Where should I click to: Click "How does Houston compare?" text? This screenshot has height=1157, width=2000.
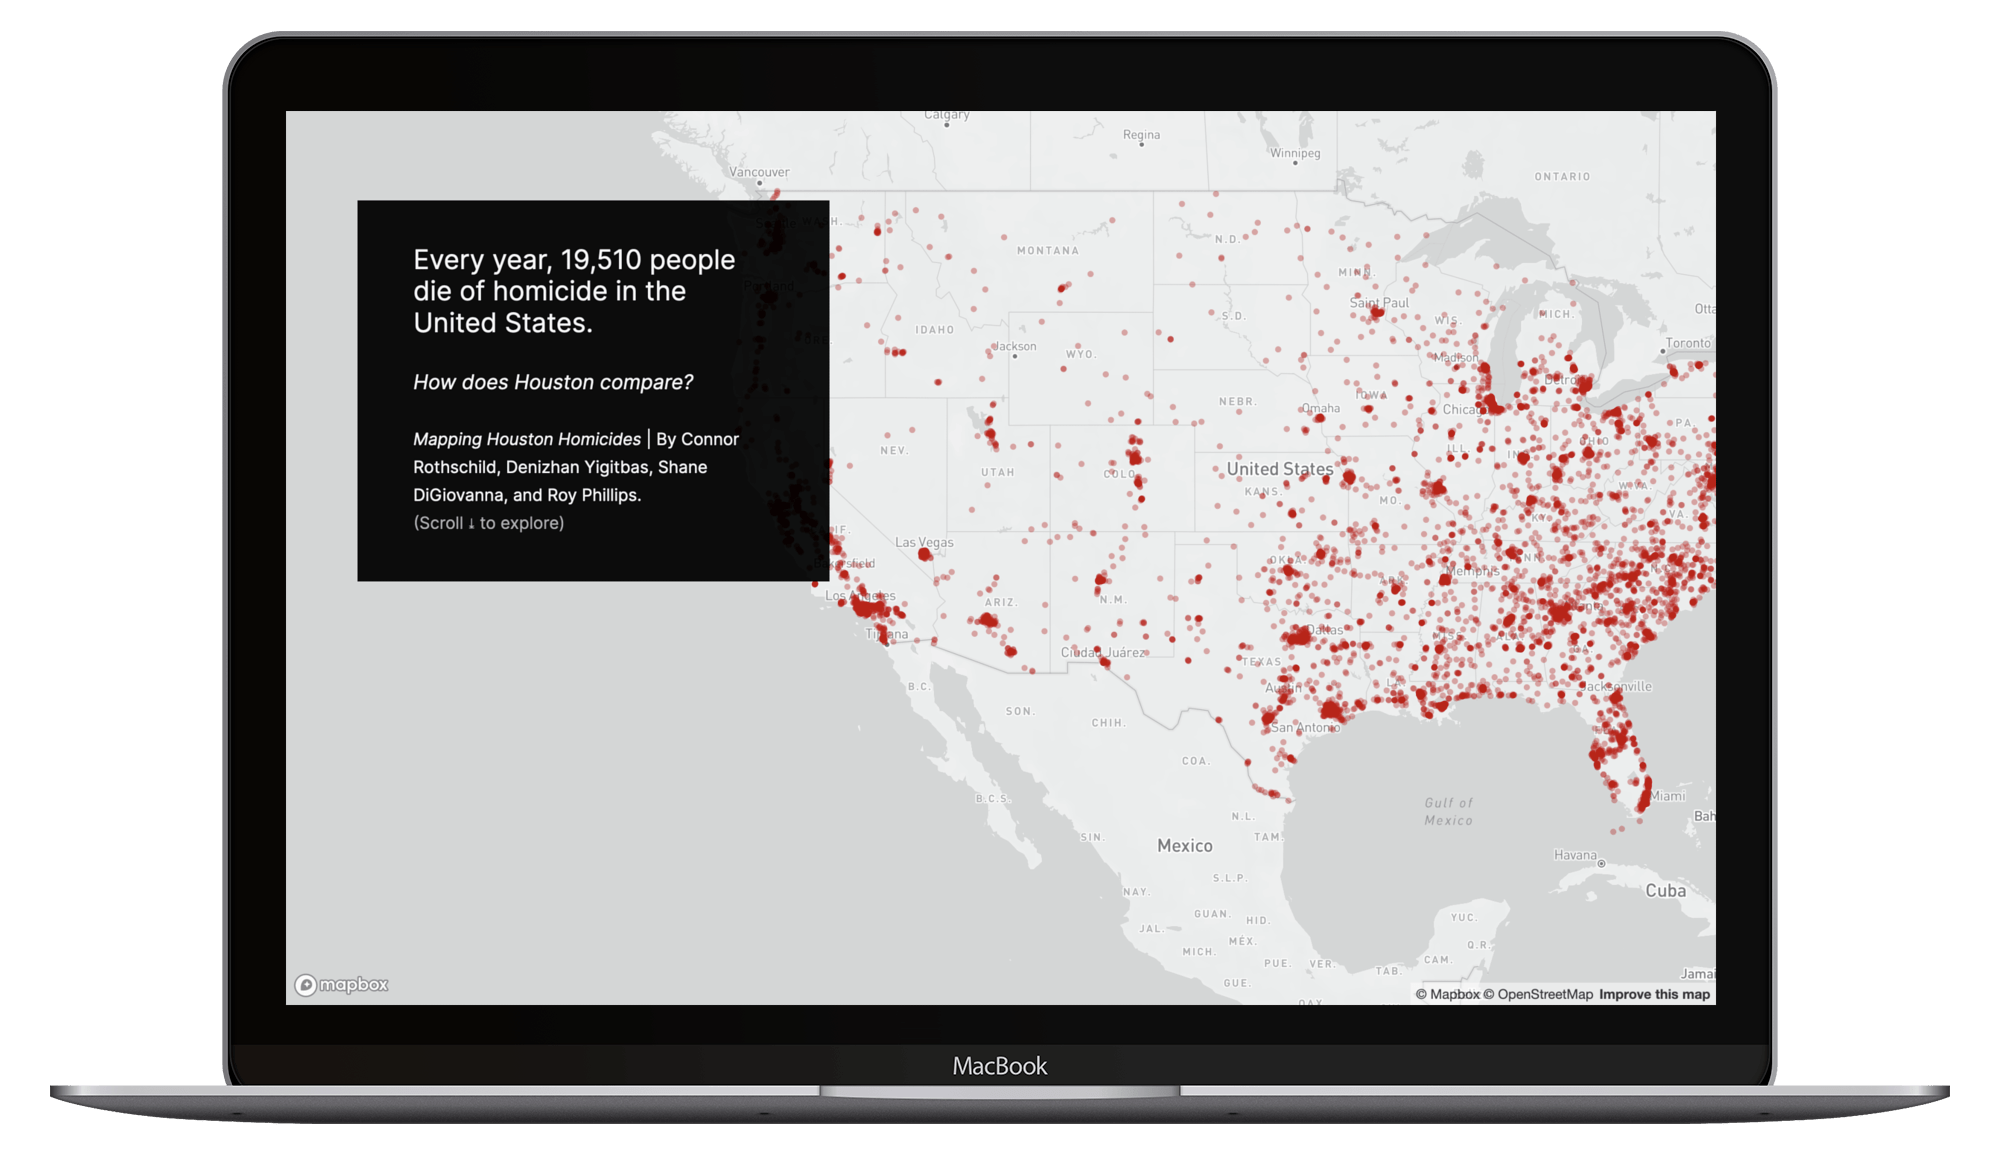coord(553,382)
